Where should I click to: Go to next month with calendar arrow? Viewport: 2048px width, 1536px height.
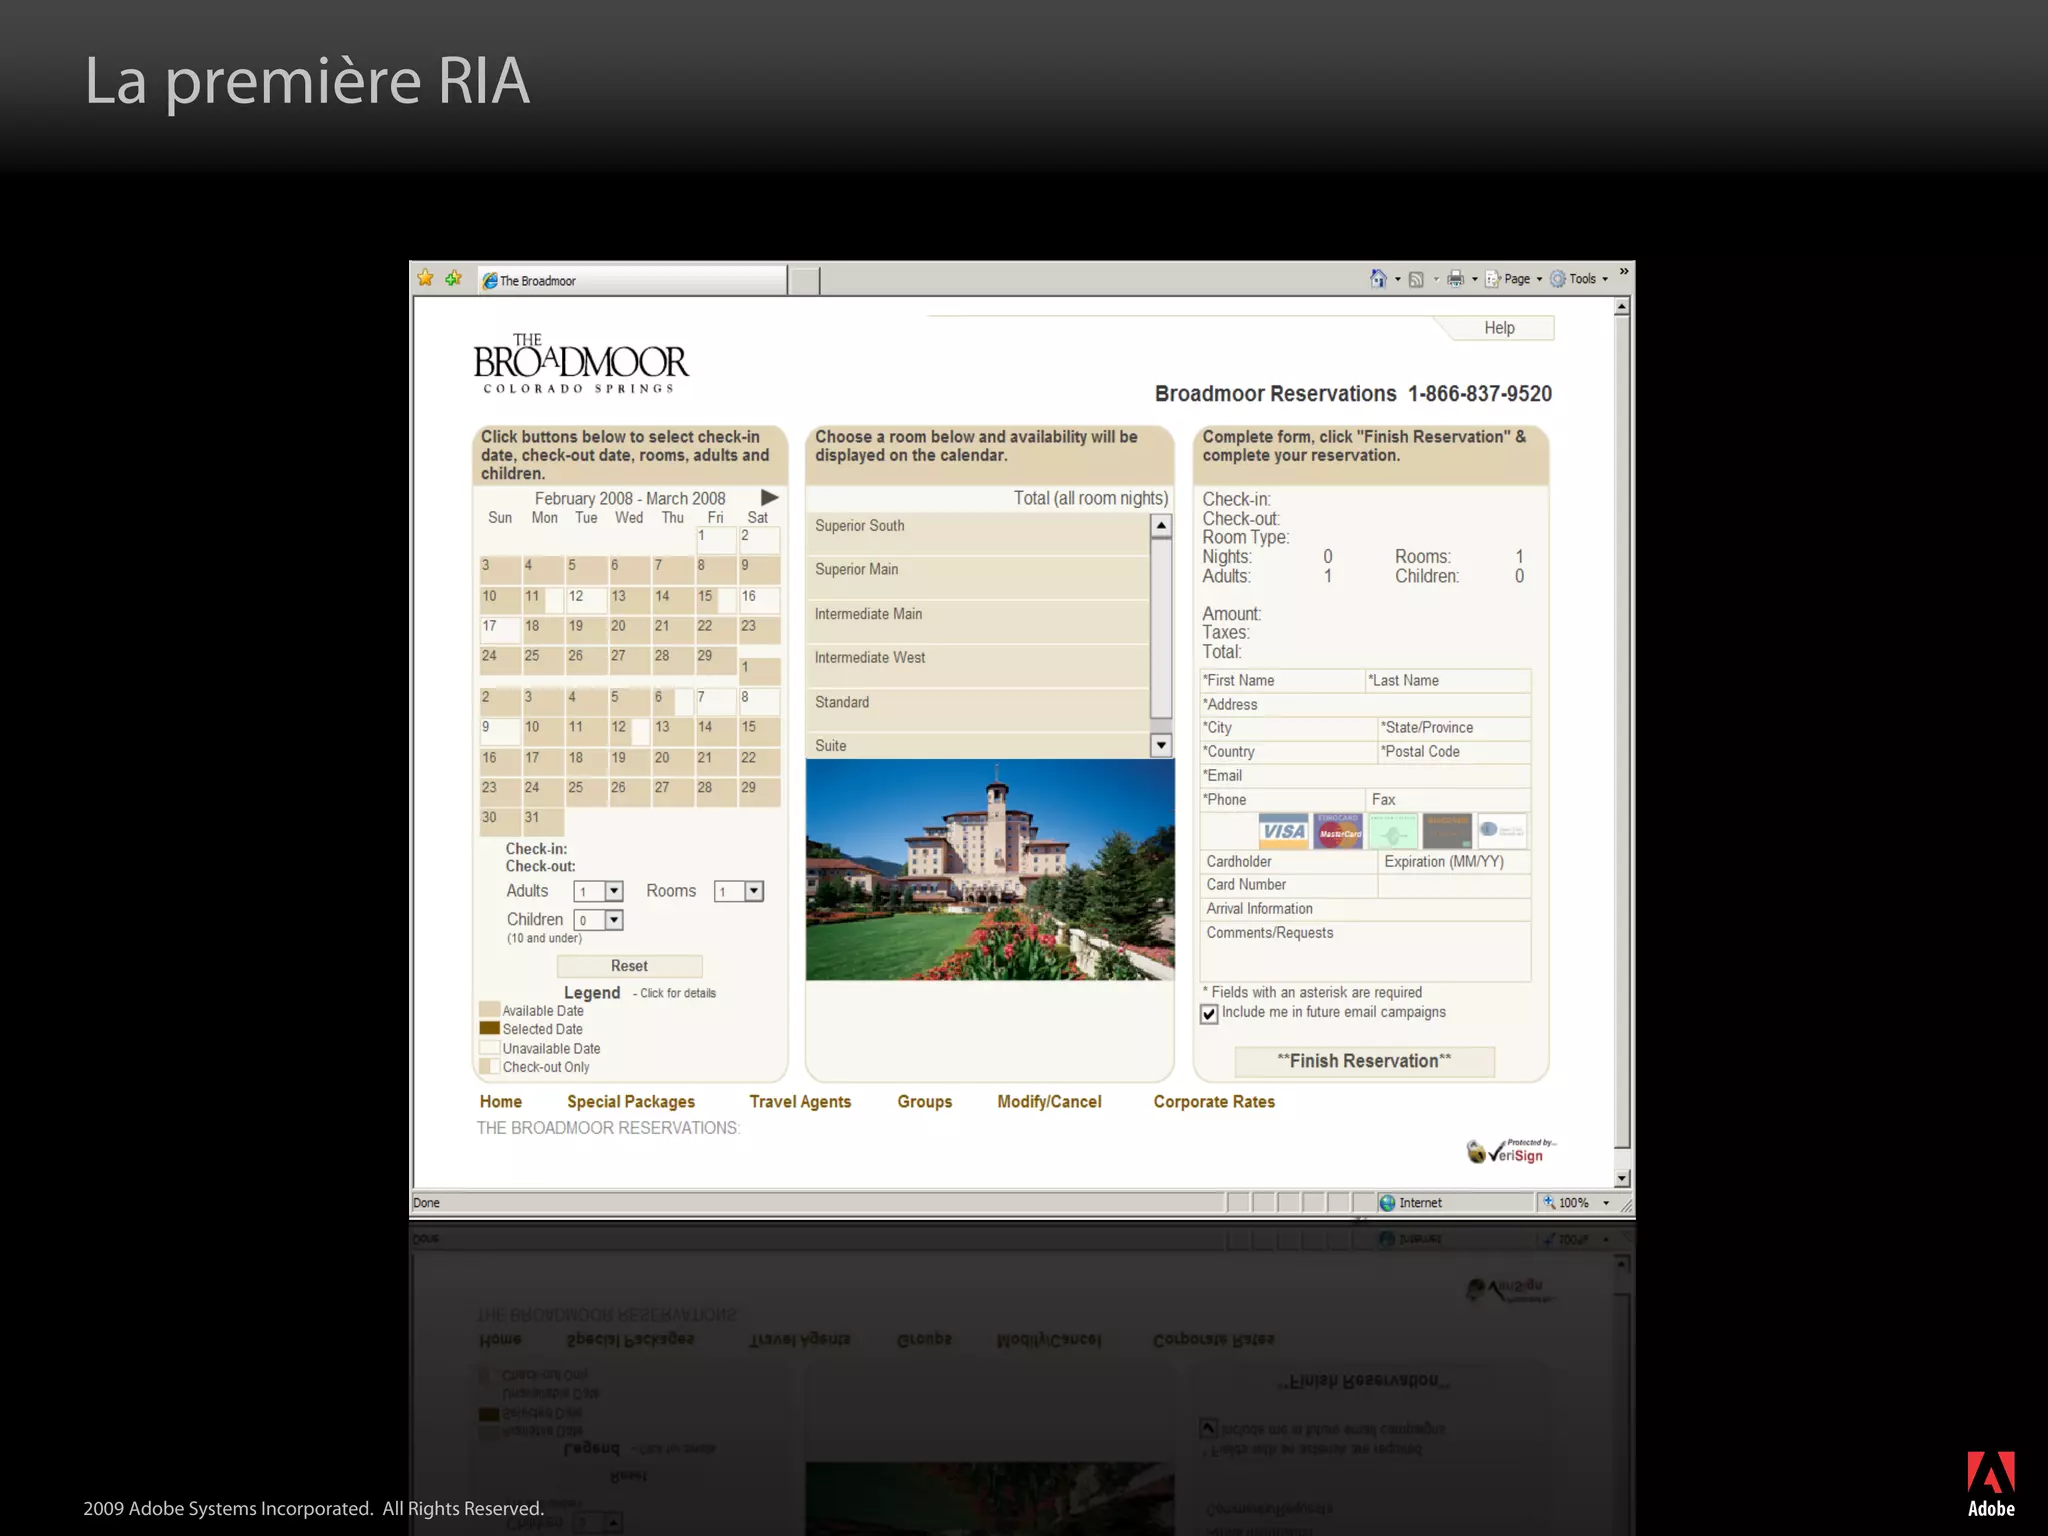769,497
